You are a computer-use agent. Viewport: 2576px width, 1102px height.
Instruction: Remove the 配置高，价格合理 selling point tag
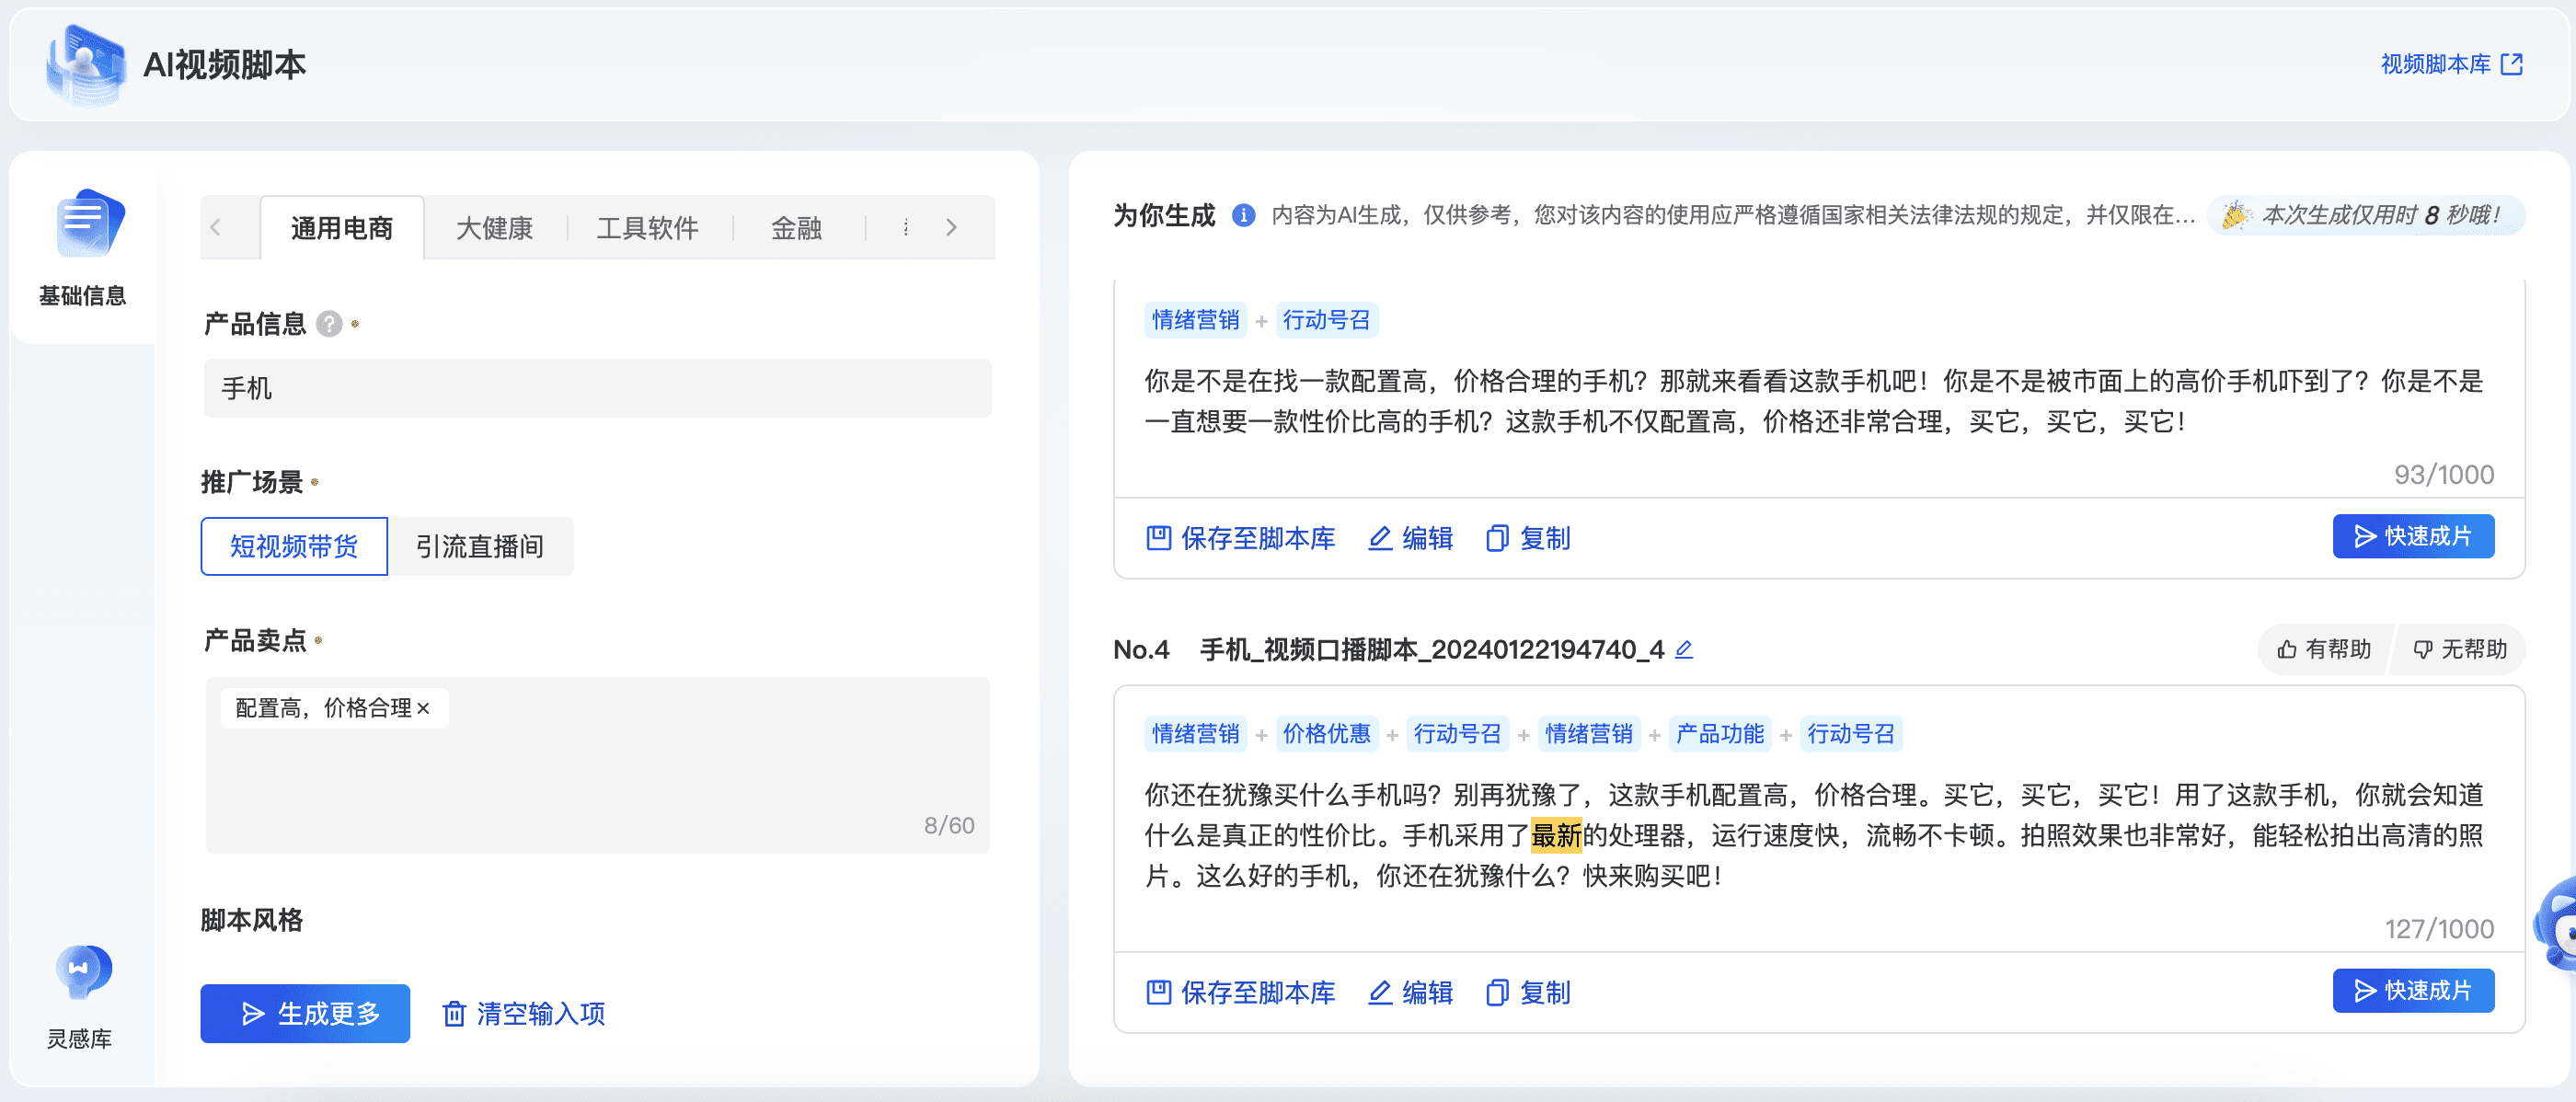coord(424,708)
